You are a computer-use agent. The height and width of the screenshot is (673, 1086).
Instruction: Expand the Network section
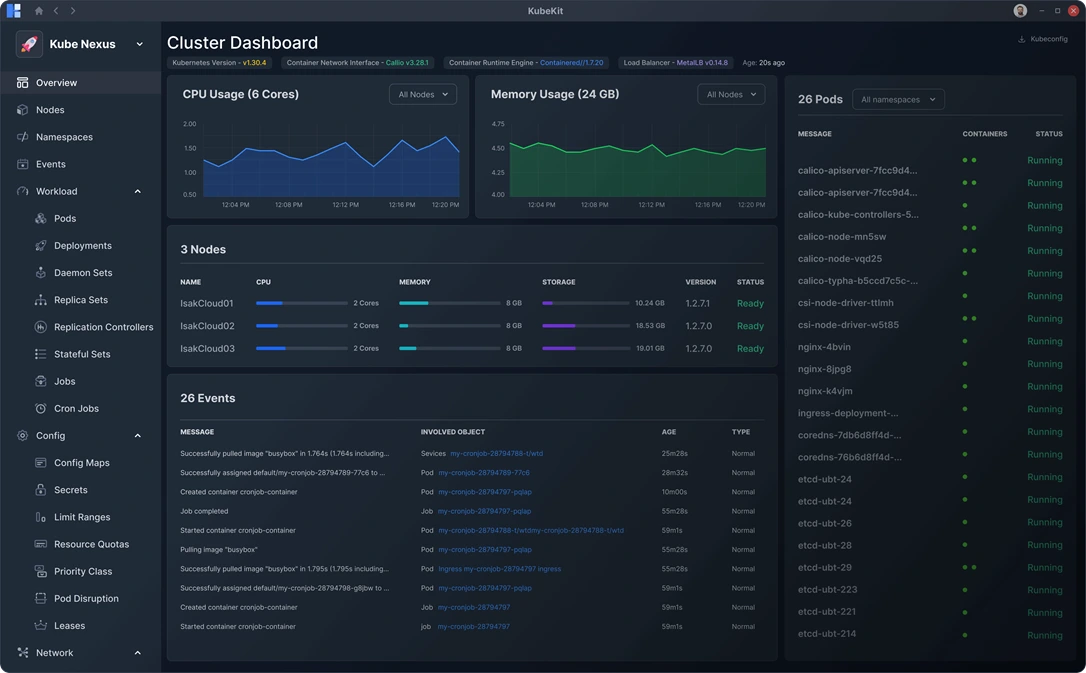click(137, 652)
